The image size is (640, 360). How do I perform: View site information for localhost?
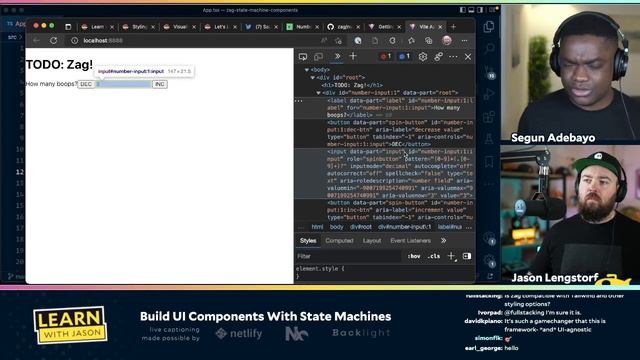pos(74,40)
